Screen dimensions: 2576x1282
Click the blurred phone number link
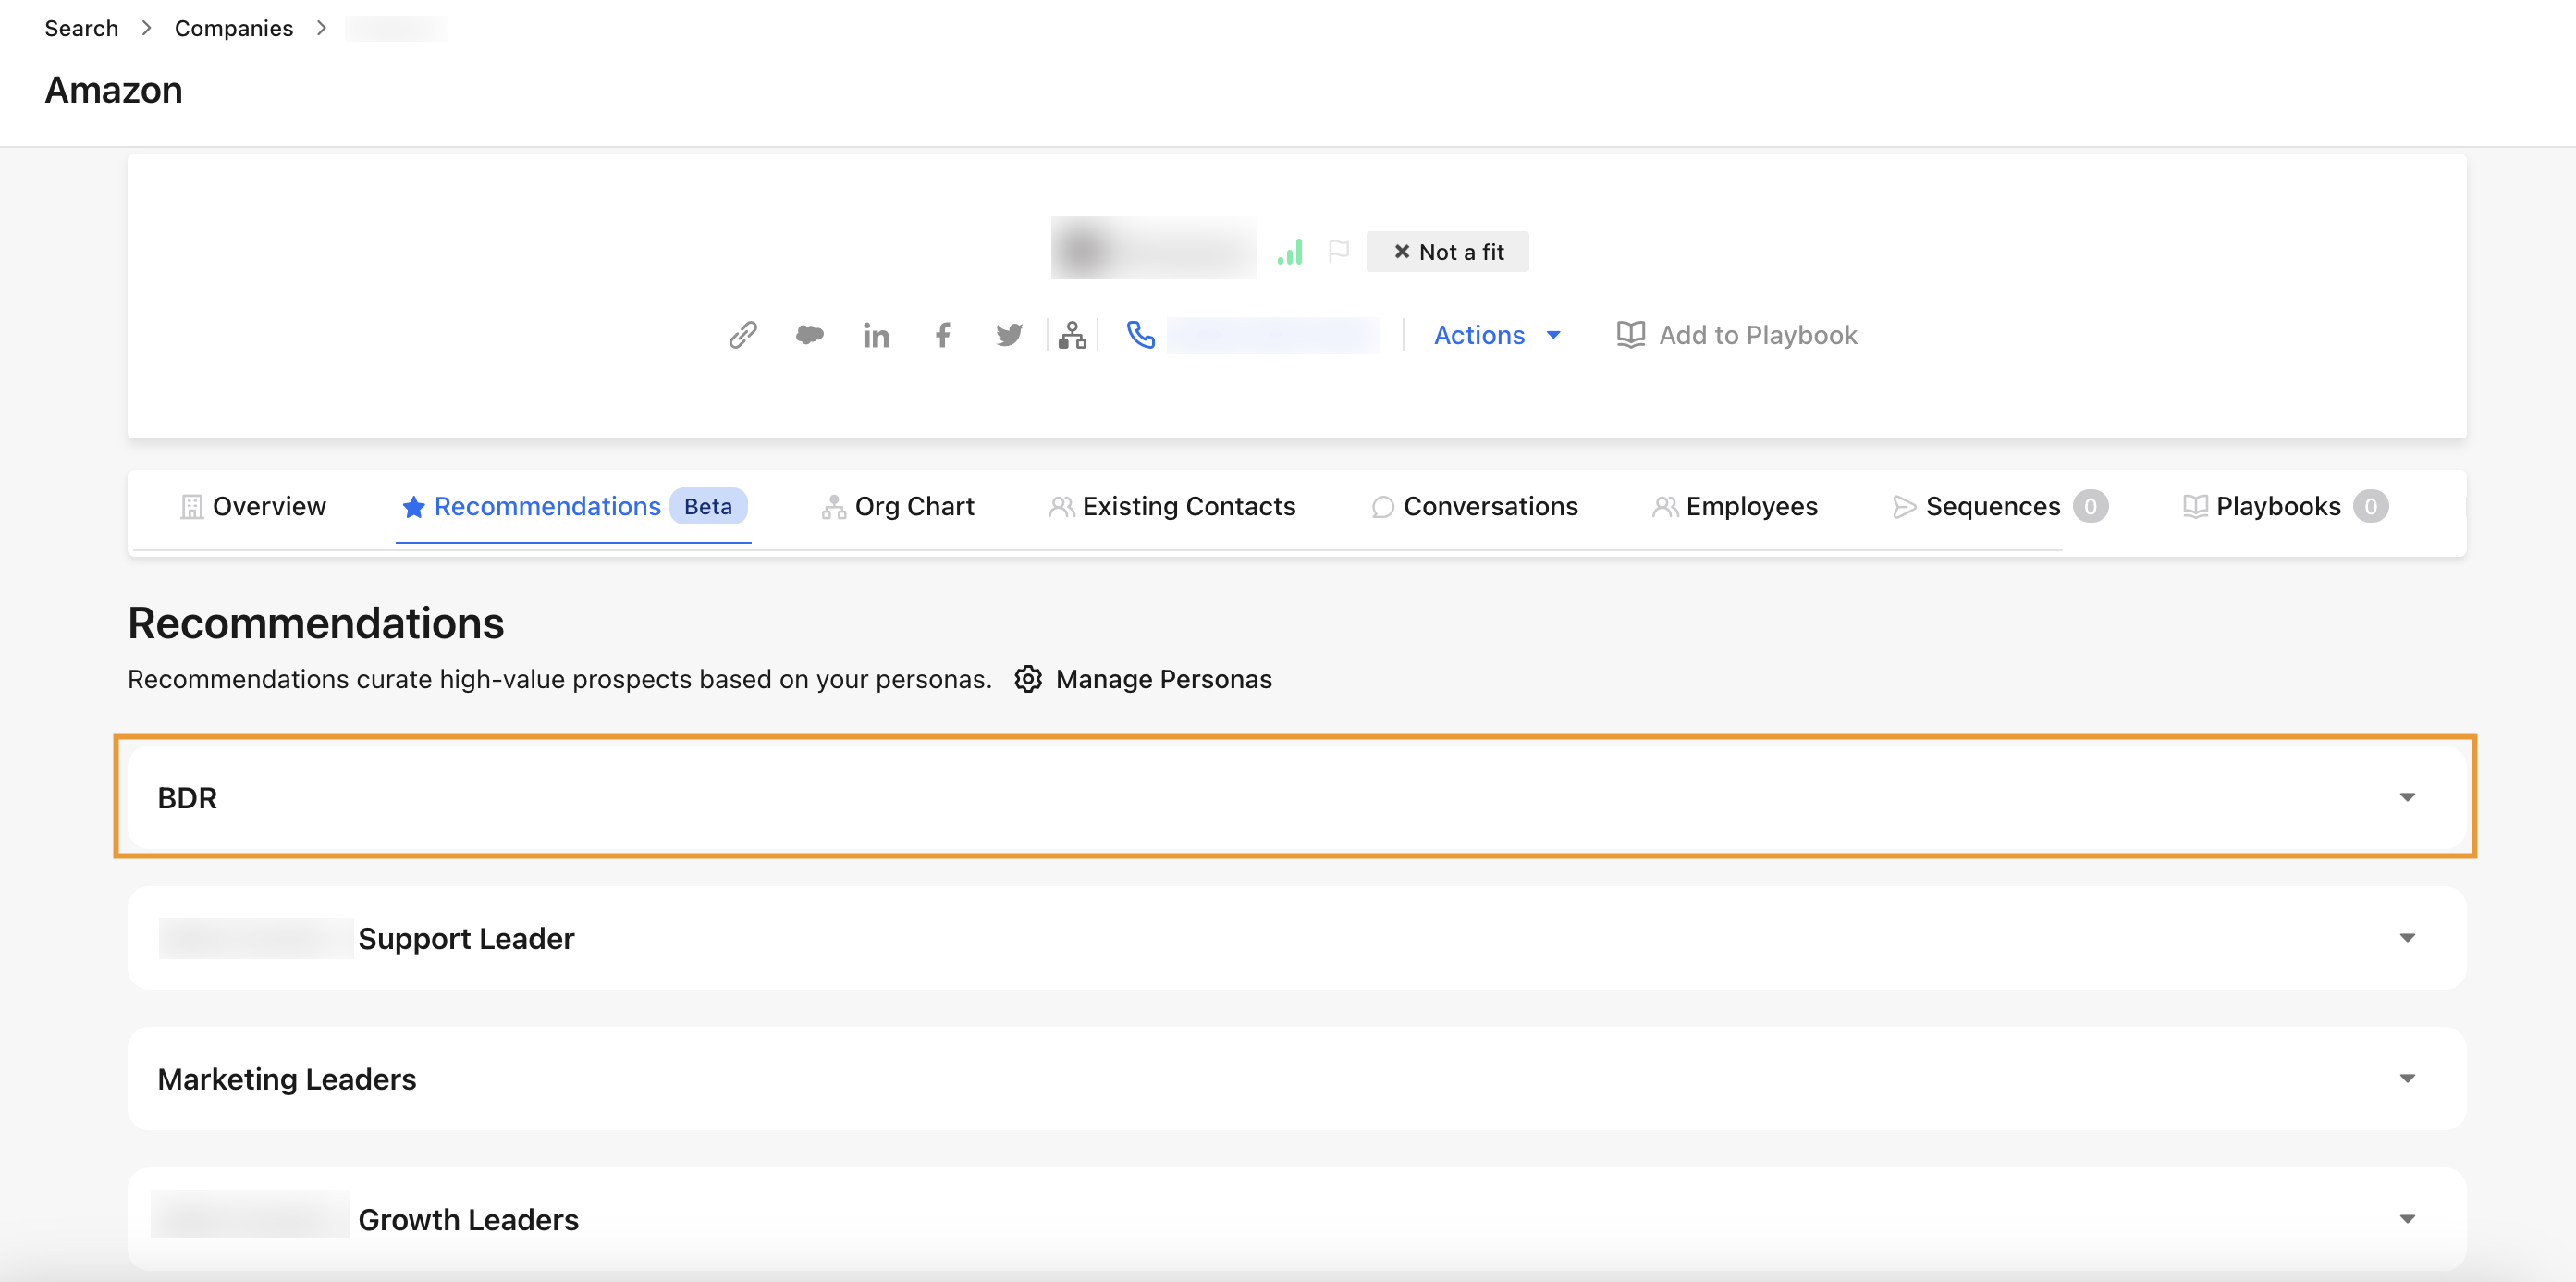click(x=1272, y=335)
